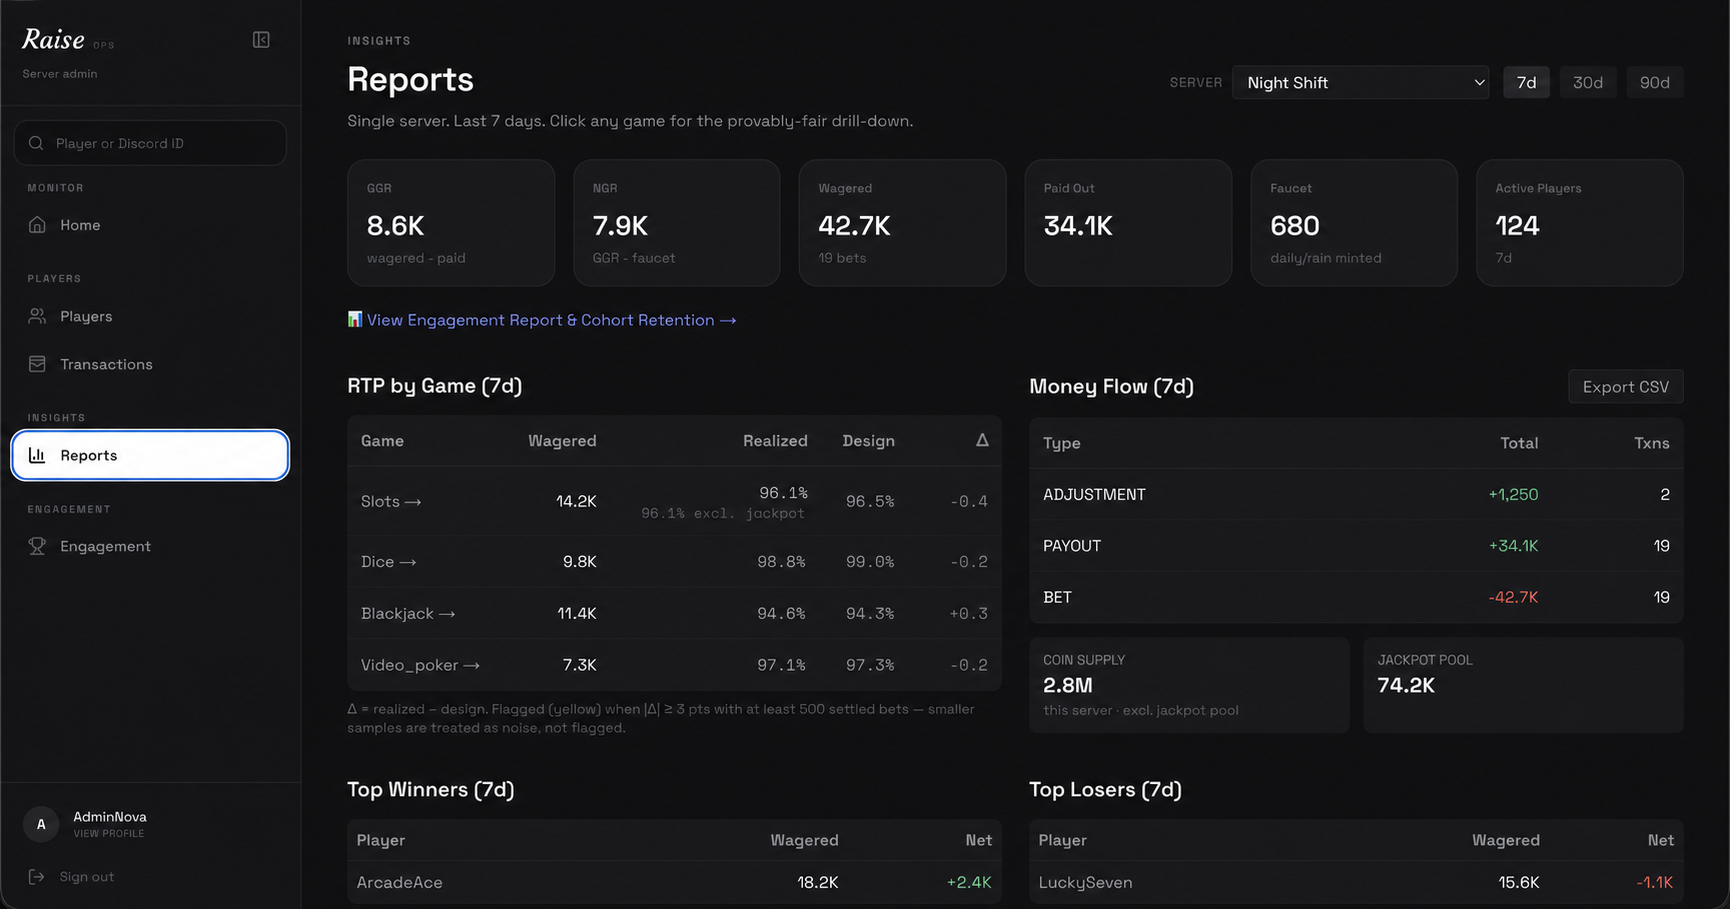This screenshot has height=909, width=1730.
Task: Click the PAYOUT total +34.1K
Action: 1513,546
